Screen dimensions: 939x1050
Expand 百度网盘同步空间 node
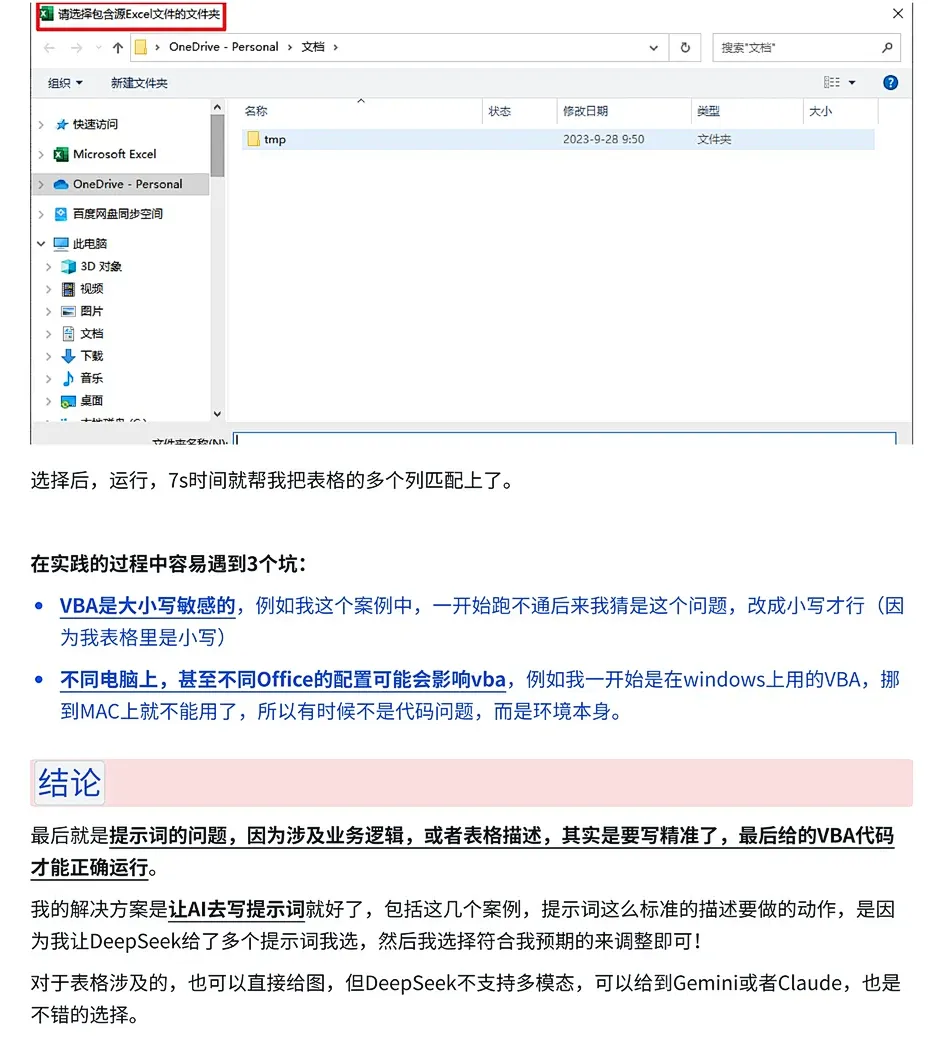(41, 214)
